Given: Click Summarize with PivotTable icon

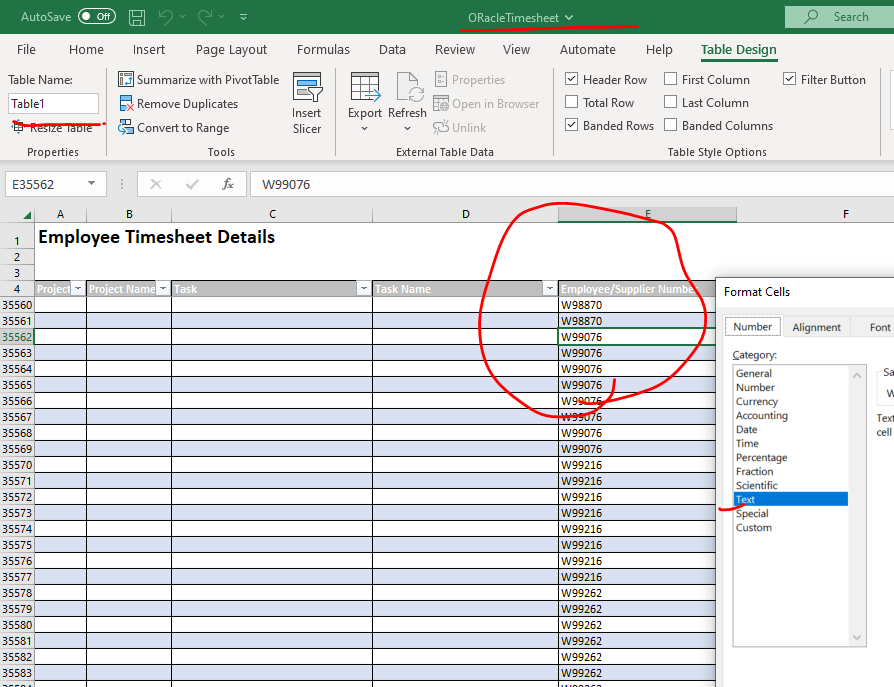Looking at the screenshot, I should coord(125,79).
